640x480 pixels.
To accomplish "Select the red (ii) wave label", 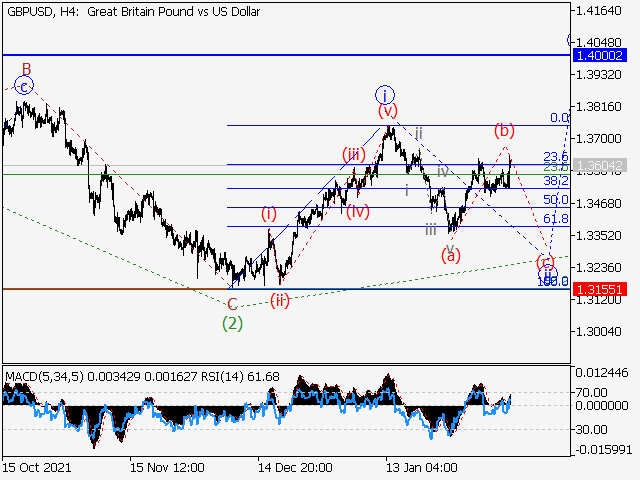I will click(280, 301).
